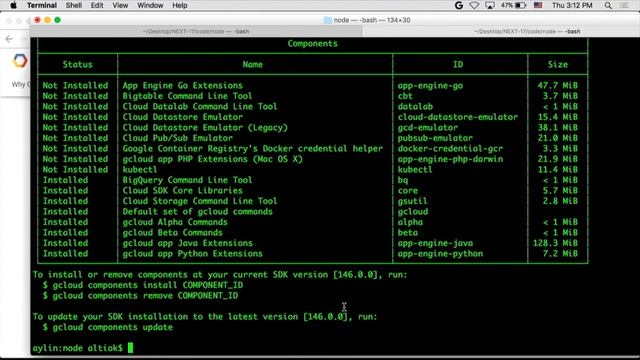This screenshot has width=640, height=360.
Task: Click the Name column header
Action: [253, 64]
